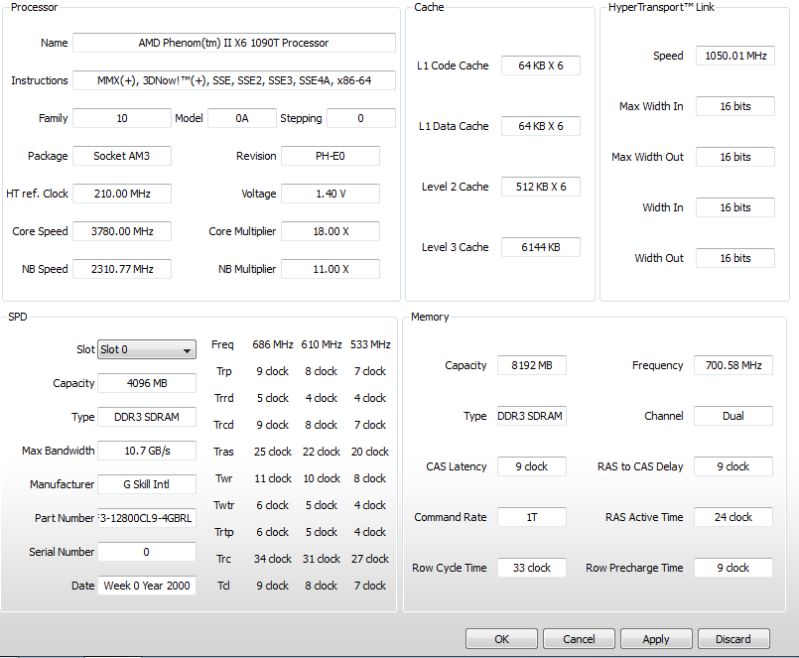Click the NB Multiplier 11.00 X field
The width and height of the screenshot is (799, 658).
coord(330,269)
